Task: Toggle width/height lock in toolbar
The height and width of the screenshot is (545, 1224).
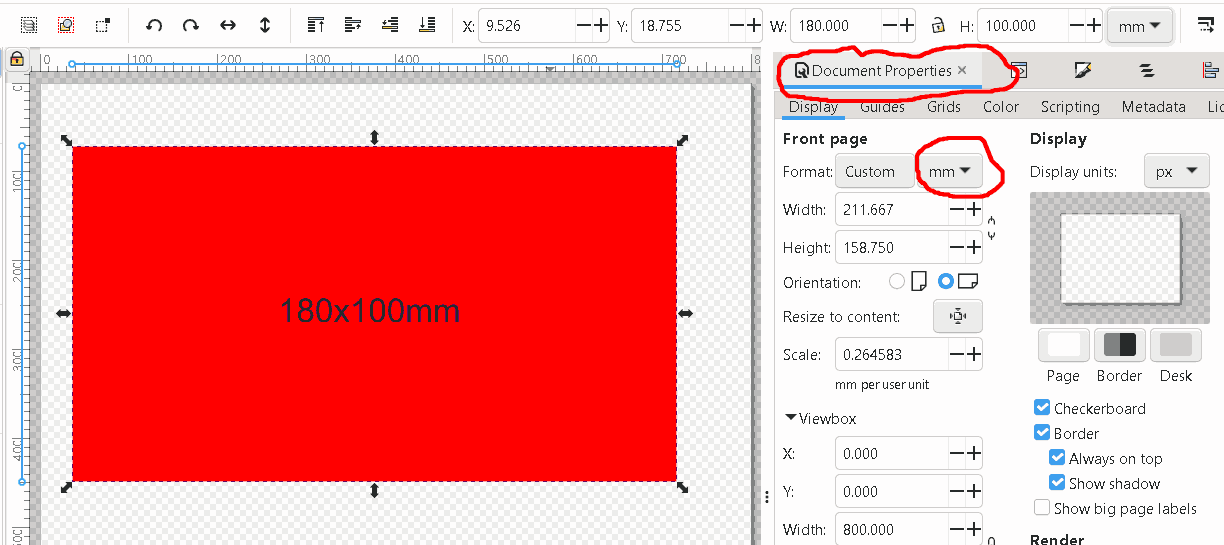Action: [x=937, y=26]
